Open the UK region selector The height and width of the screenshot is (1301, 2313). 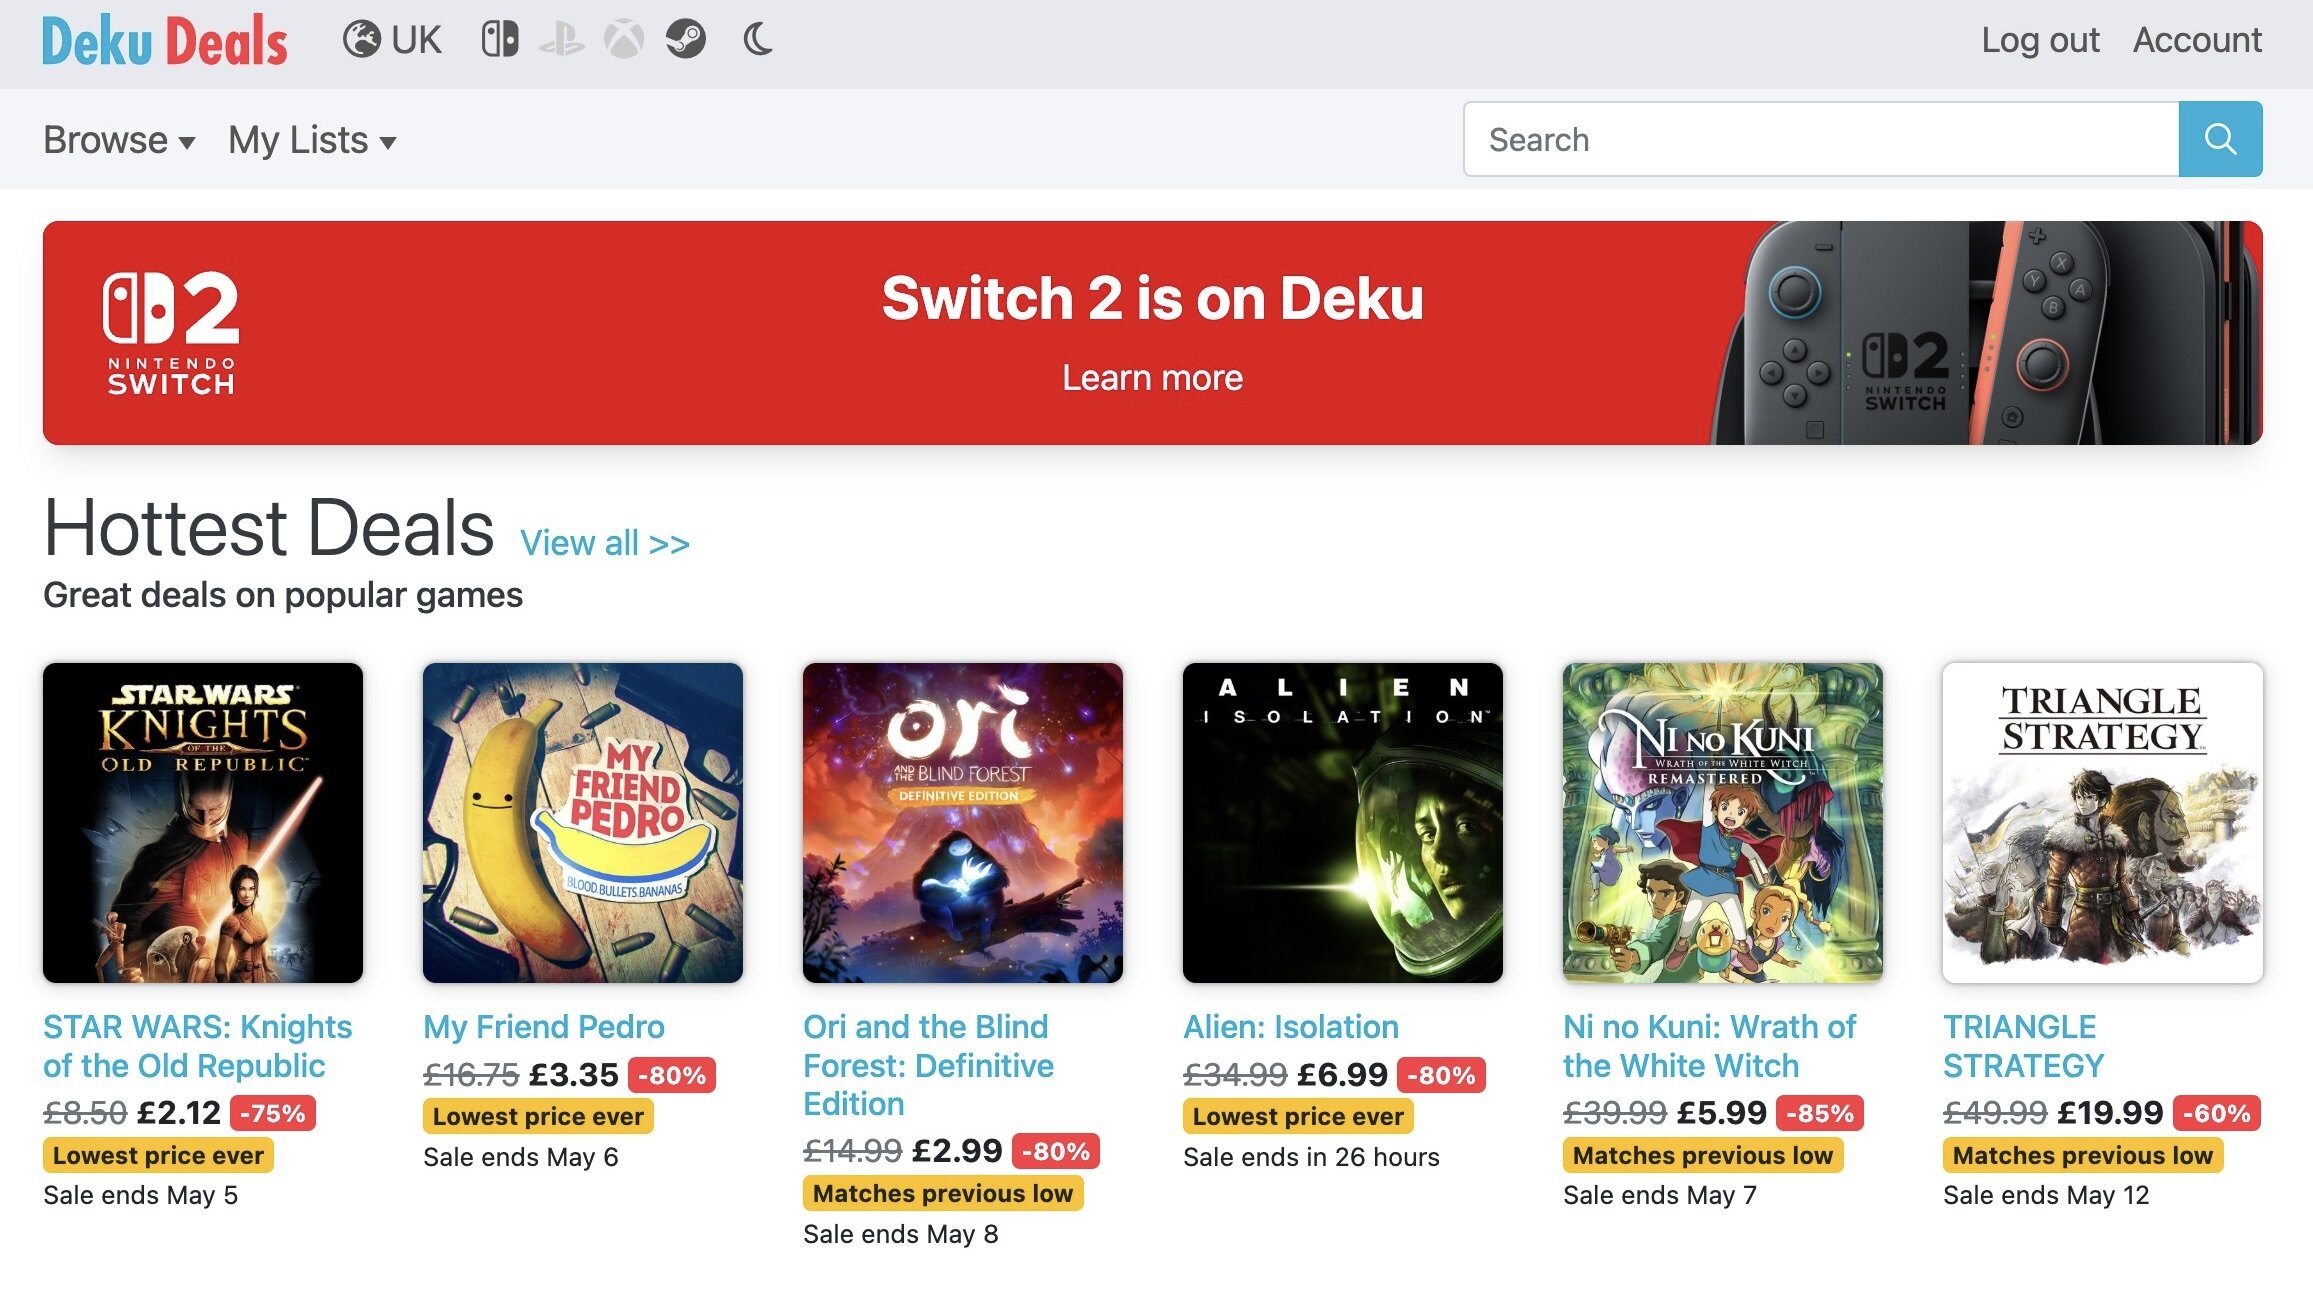[x=392, y=40]
